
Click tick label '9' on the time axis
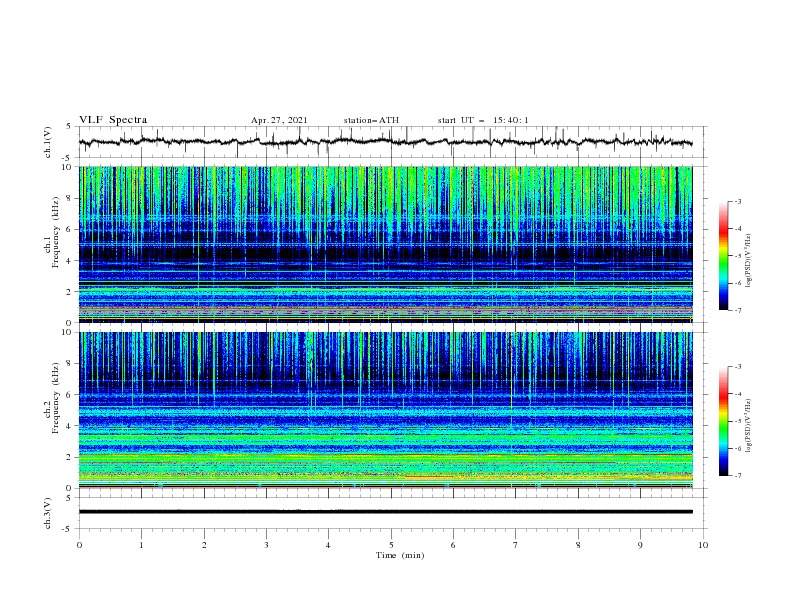pyautogui.click(x=640, y=545)
